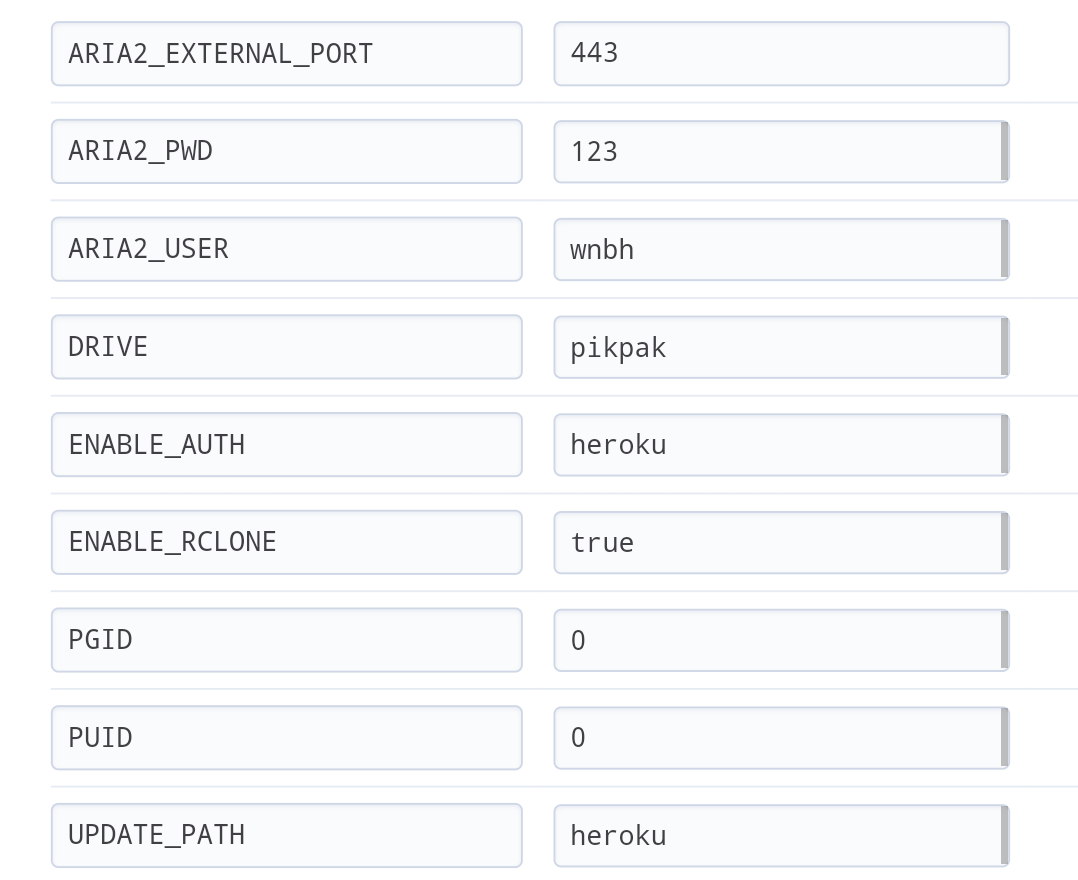Click the ENABLE_AUTH key field
Viewport: 1078px width, 880px height.
click(286, 444)
